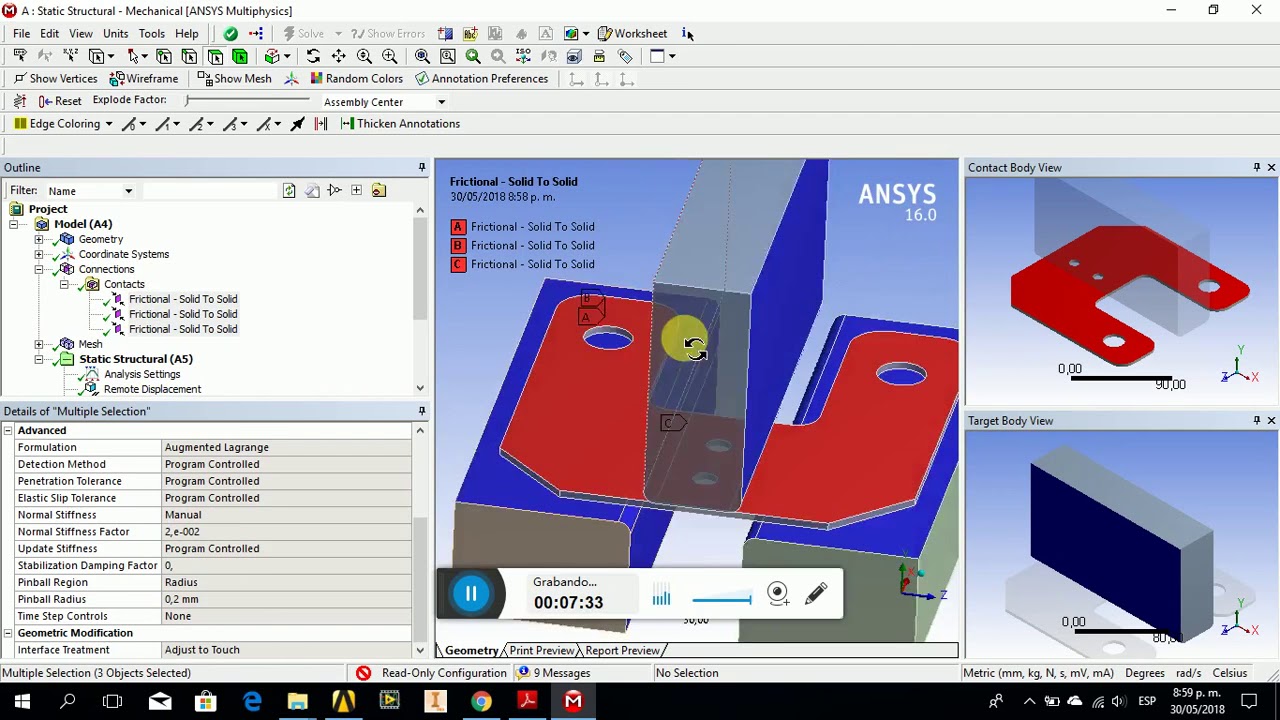Click the Worksheet button
The height and width of the screenshot is (720, 1280).
point(632,33)
